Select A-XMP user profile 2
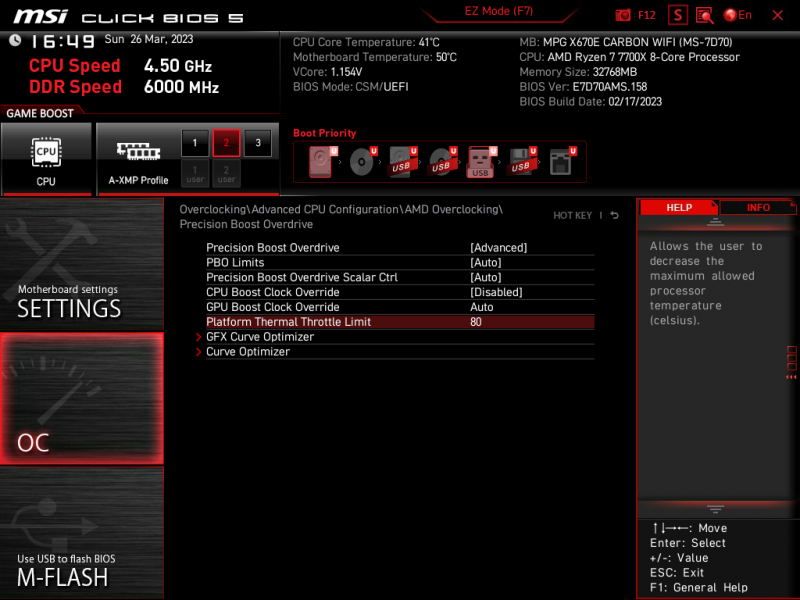The image size is (800, 600). click(226, 173)
